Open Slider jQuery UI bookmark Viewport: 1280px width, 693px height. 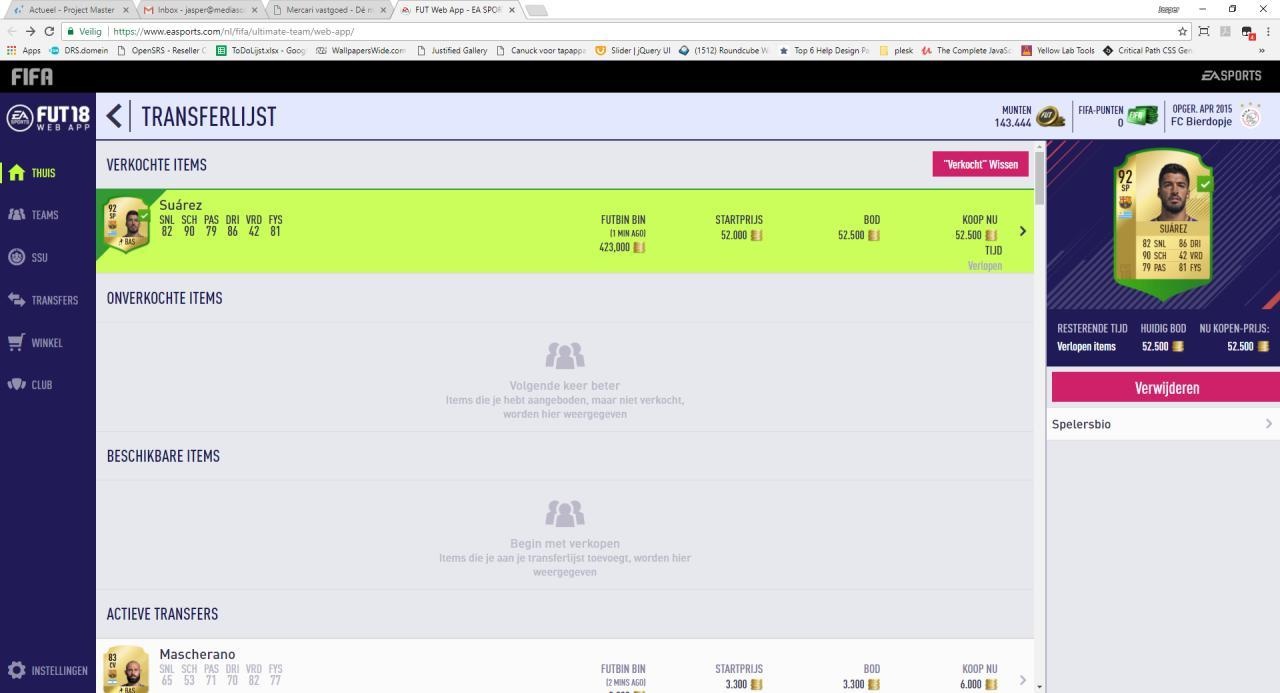coord(633,50)
